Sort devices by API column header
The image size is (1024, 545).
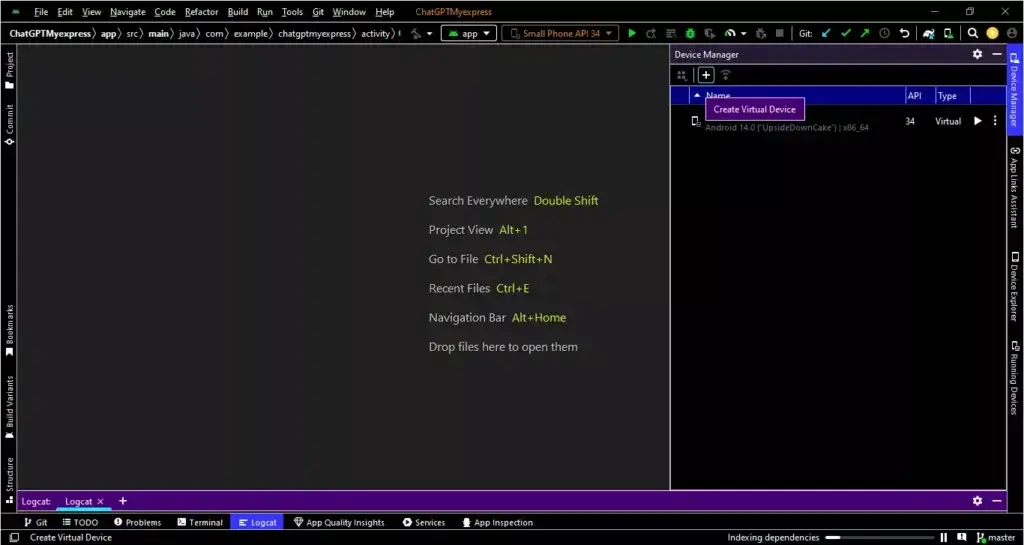click(920, 95)
